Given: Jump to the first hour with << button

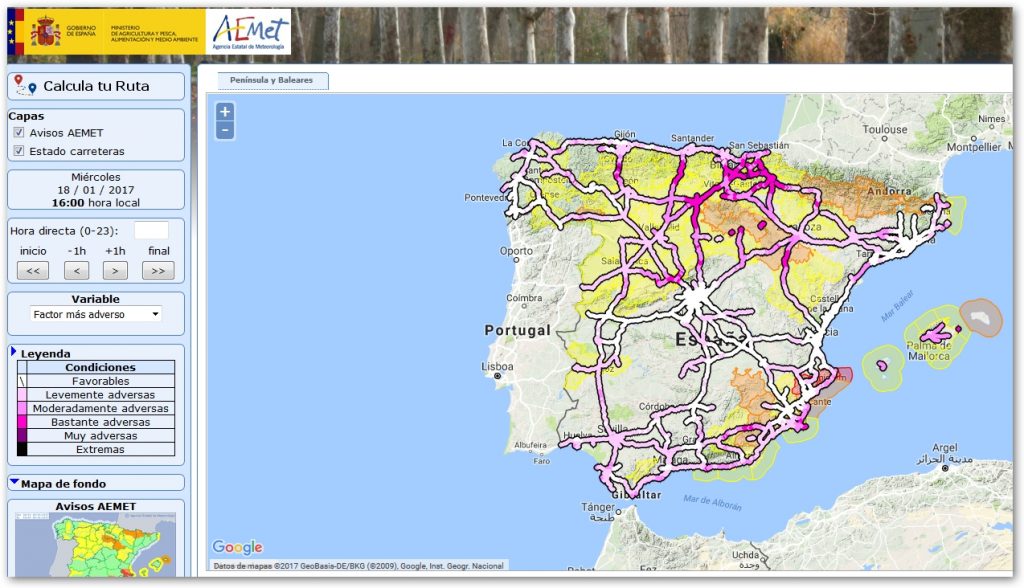Looking at the screenshot, I should [x=33, y=270].
